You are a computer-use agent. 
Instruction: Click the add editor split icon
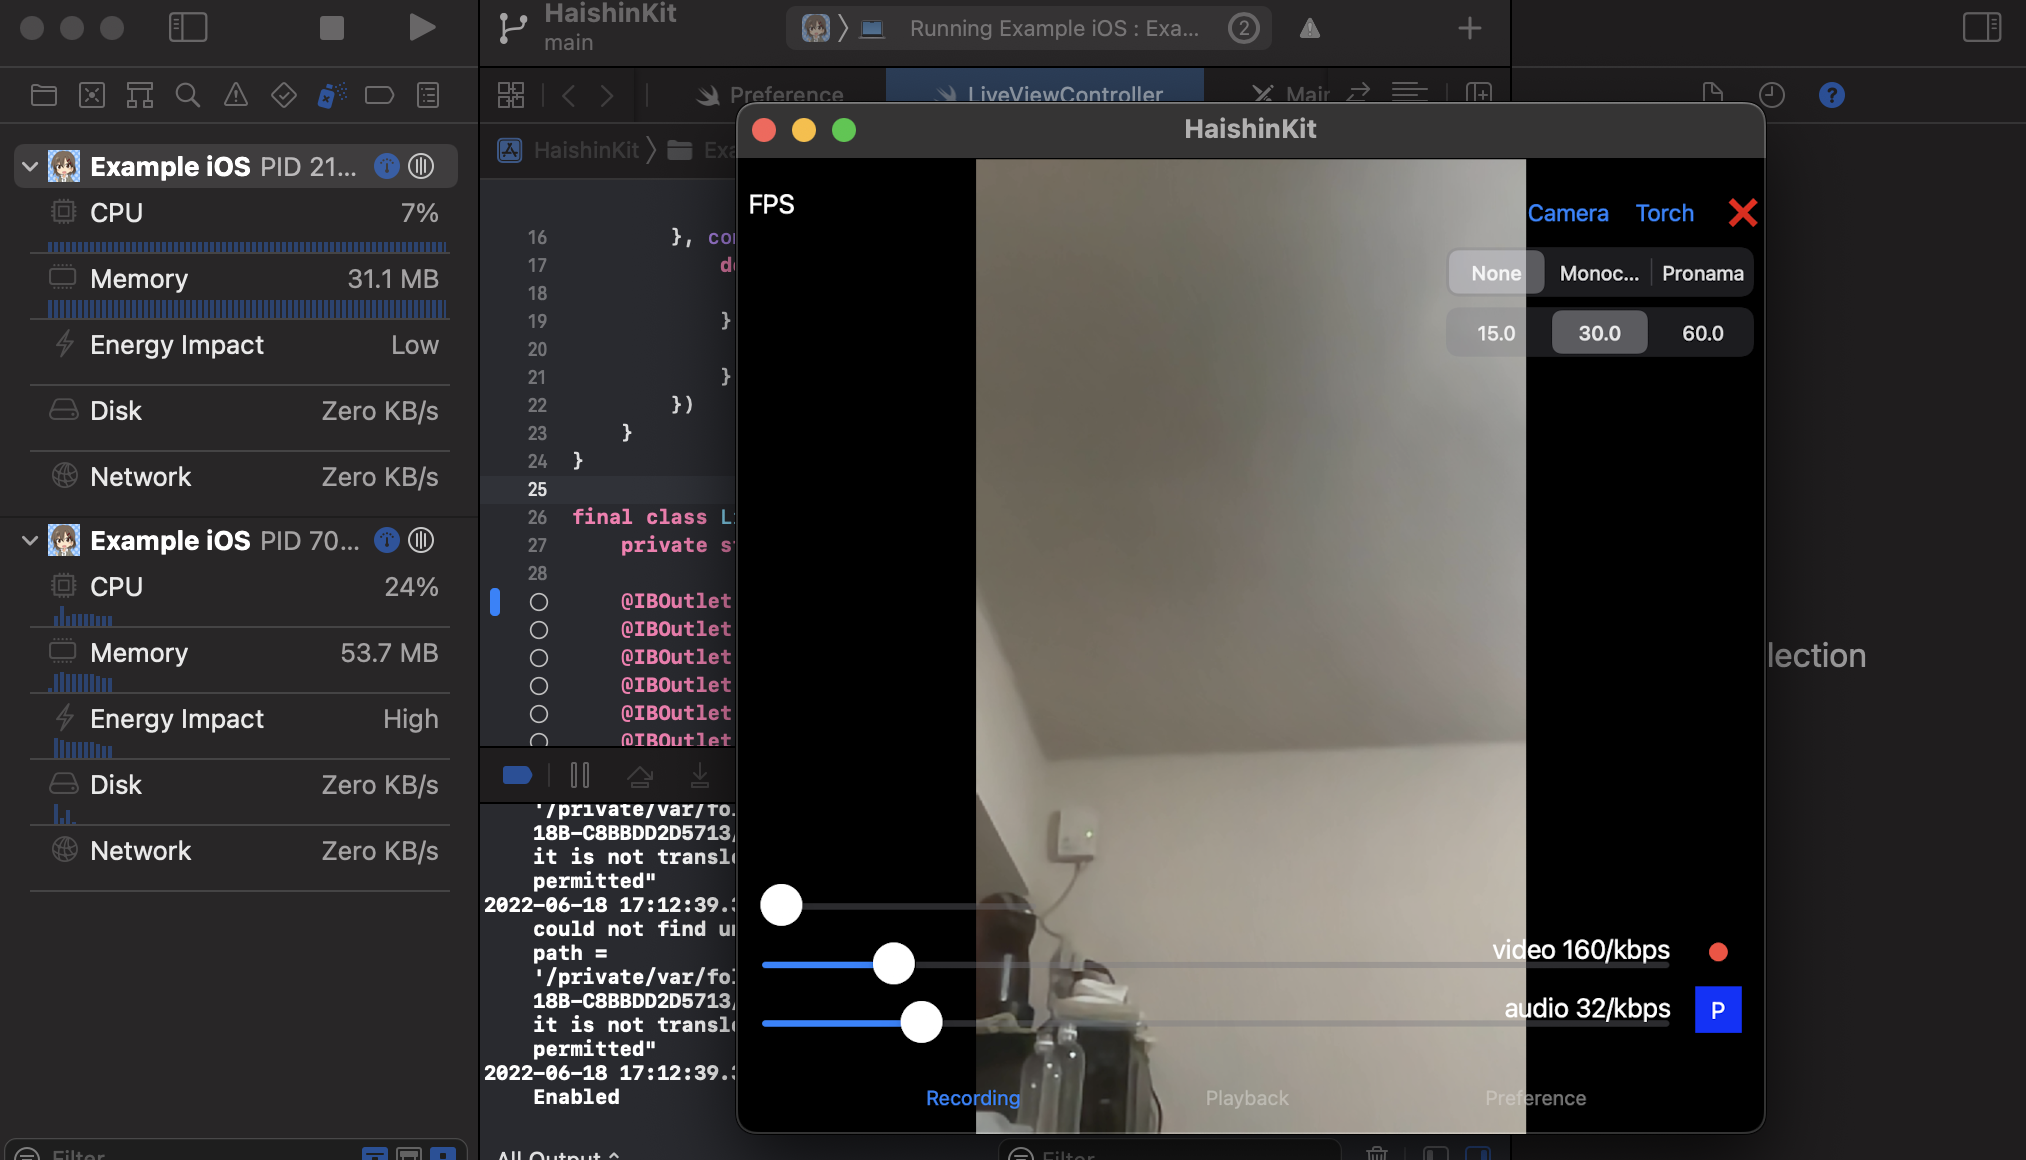coord(1478,93)
